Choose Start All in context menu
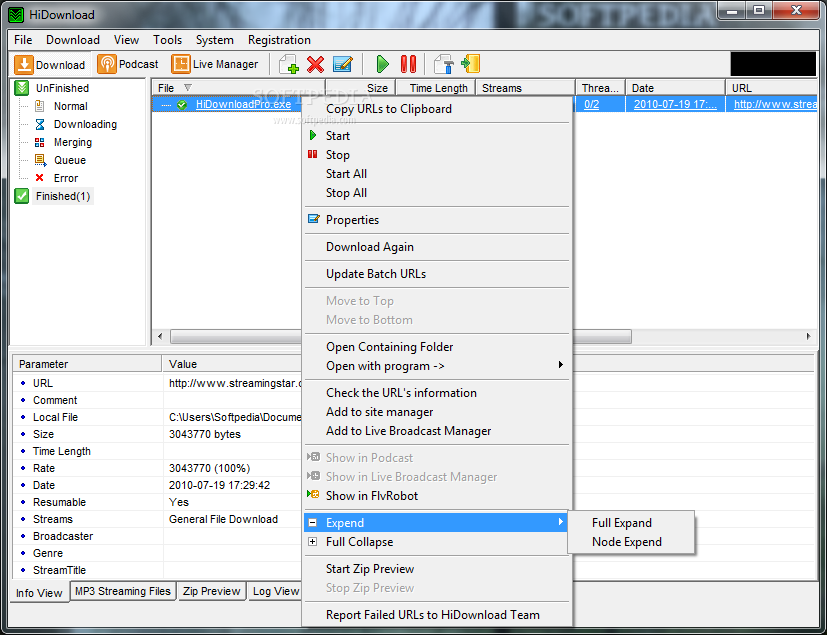Screen dimensions: 827x635 [437, 174]
